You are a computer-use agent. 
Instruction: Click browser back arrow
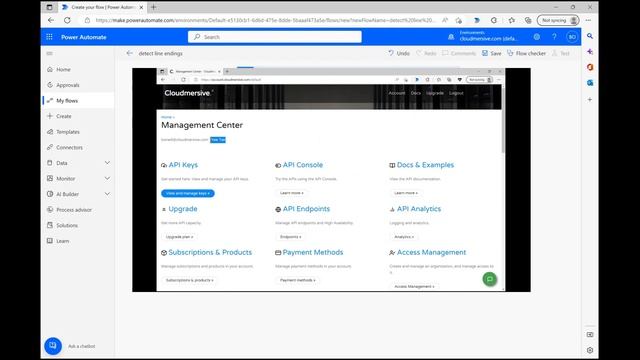pyautogui.click(x=51, y=20)
